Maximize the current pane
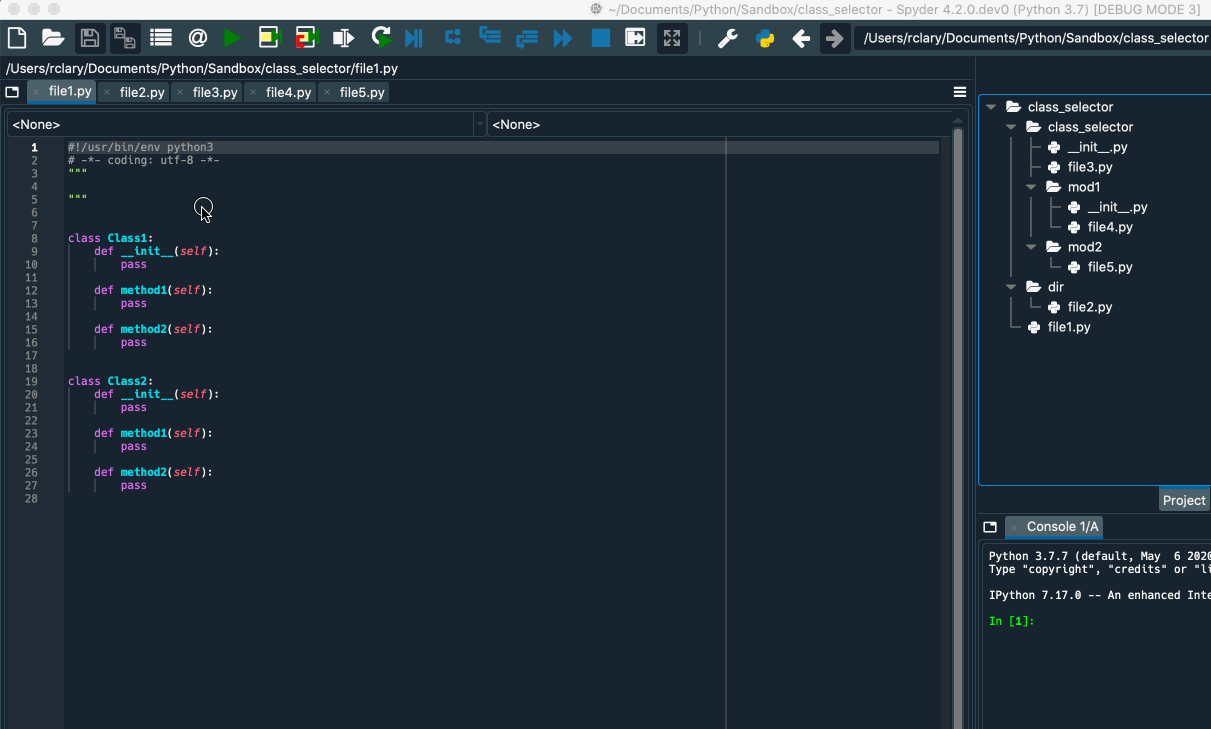 (x=671, y=38)
